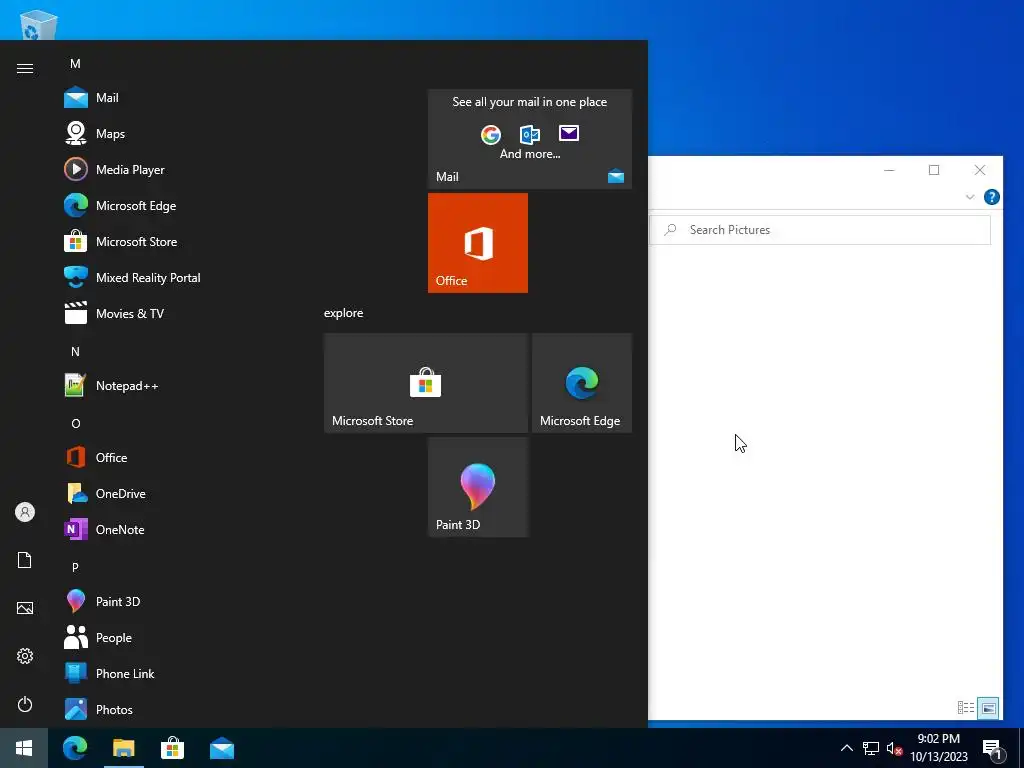The width and height of the screenshot is (1024, 768).
Task: Click the Search Pictures field in Explorer
Action: coord(820,230)
